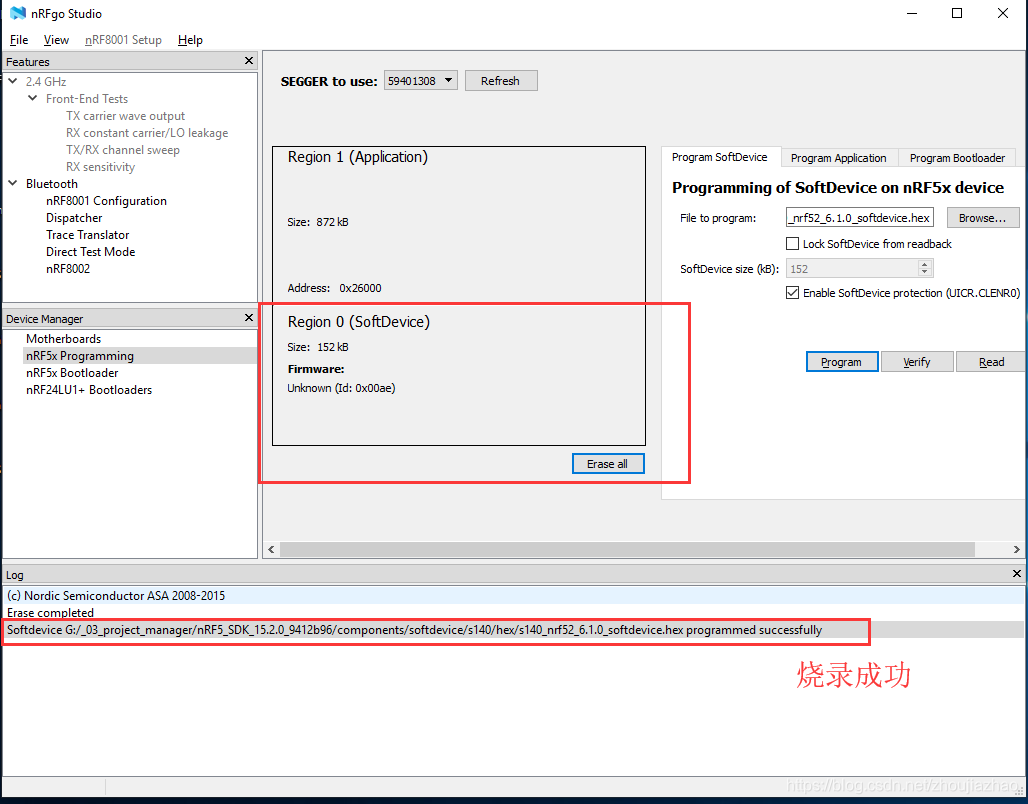Select the 'Erase completed' log line
The width and height of the screenshot is (1028, 804).
[x=513, y=613]
